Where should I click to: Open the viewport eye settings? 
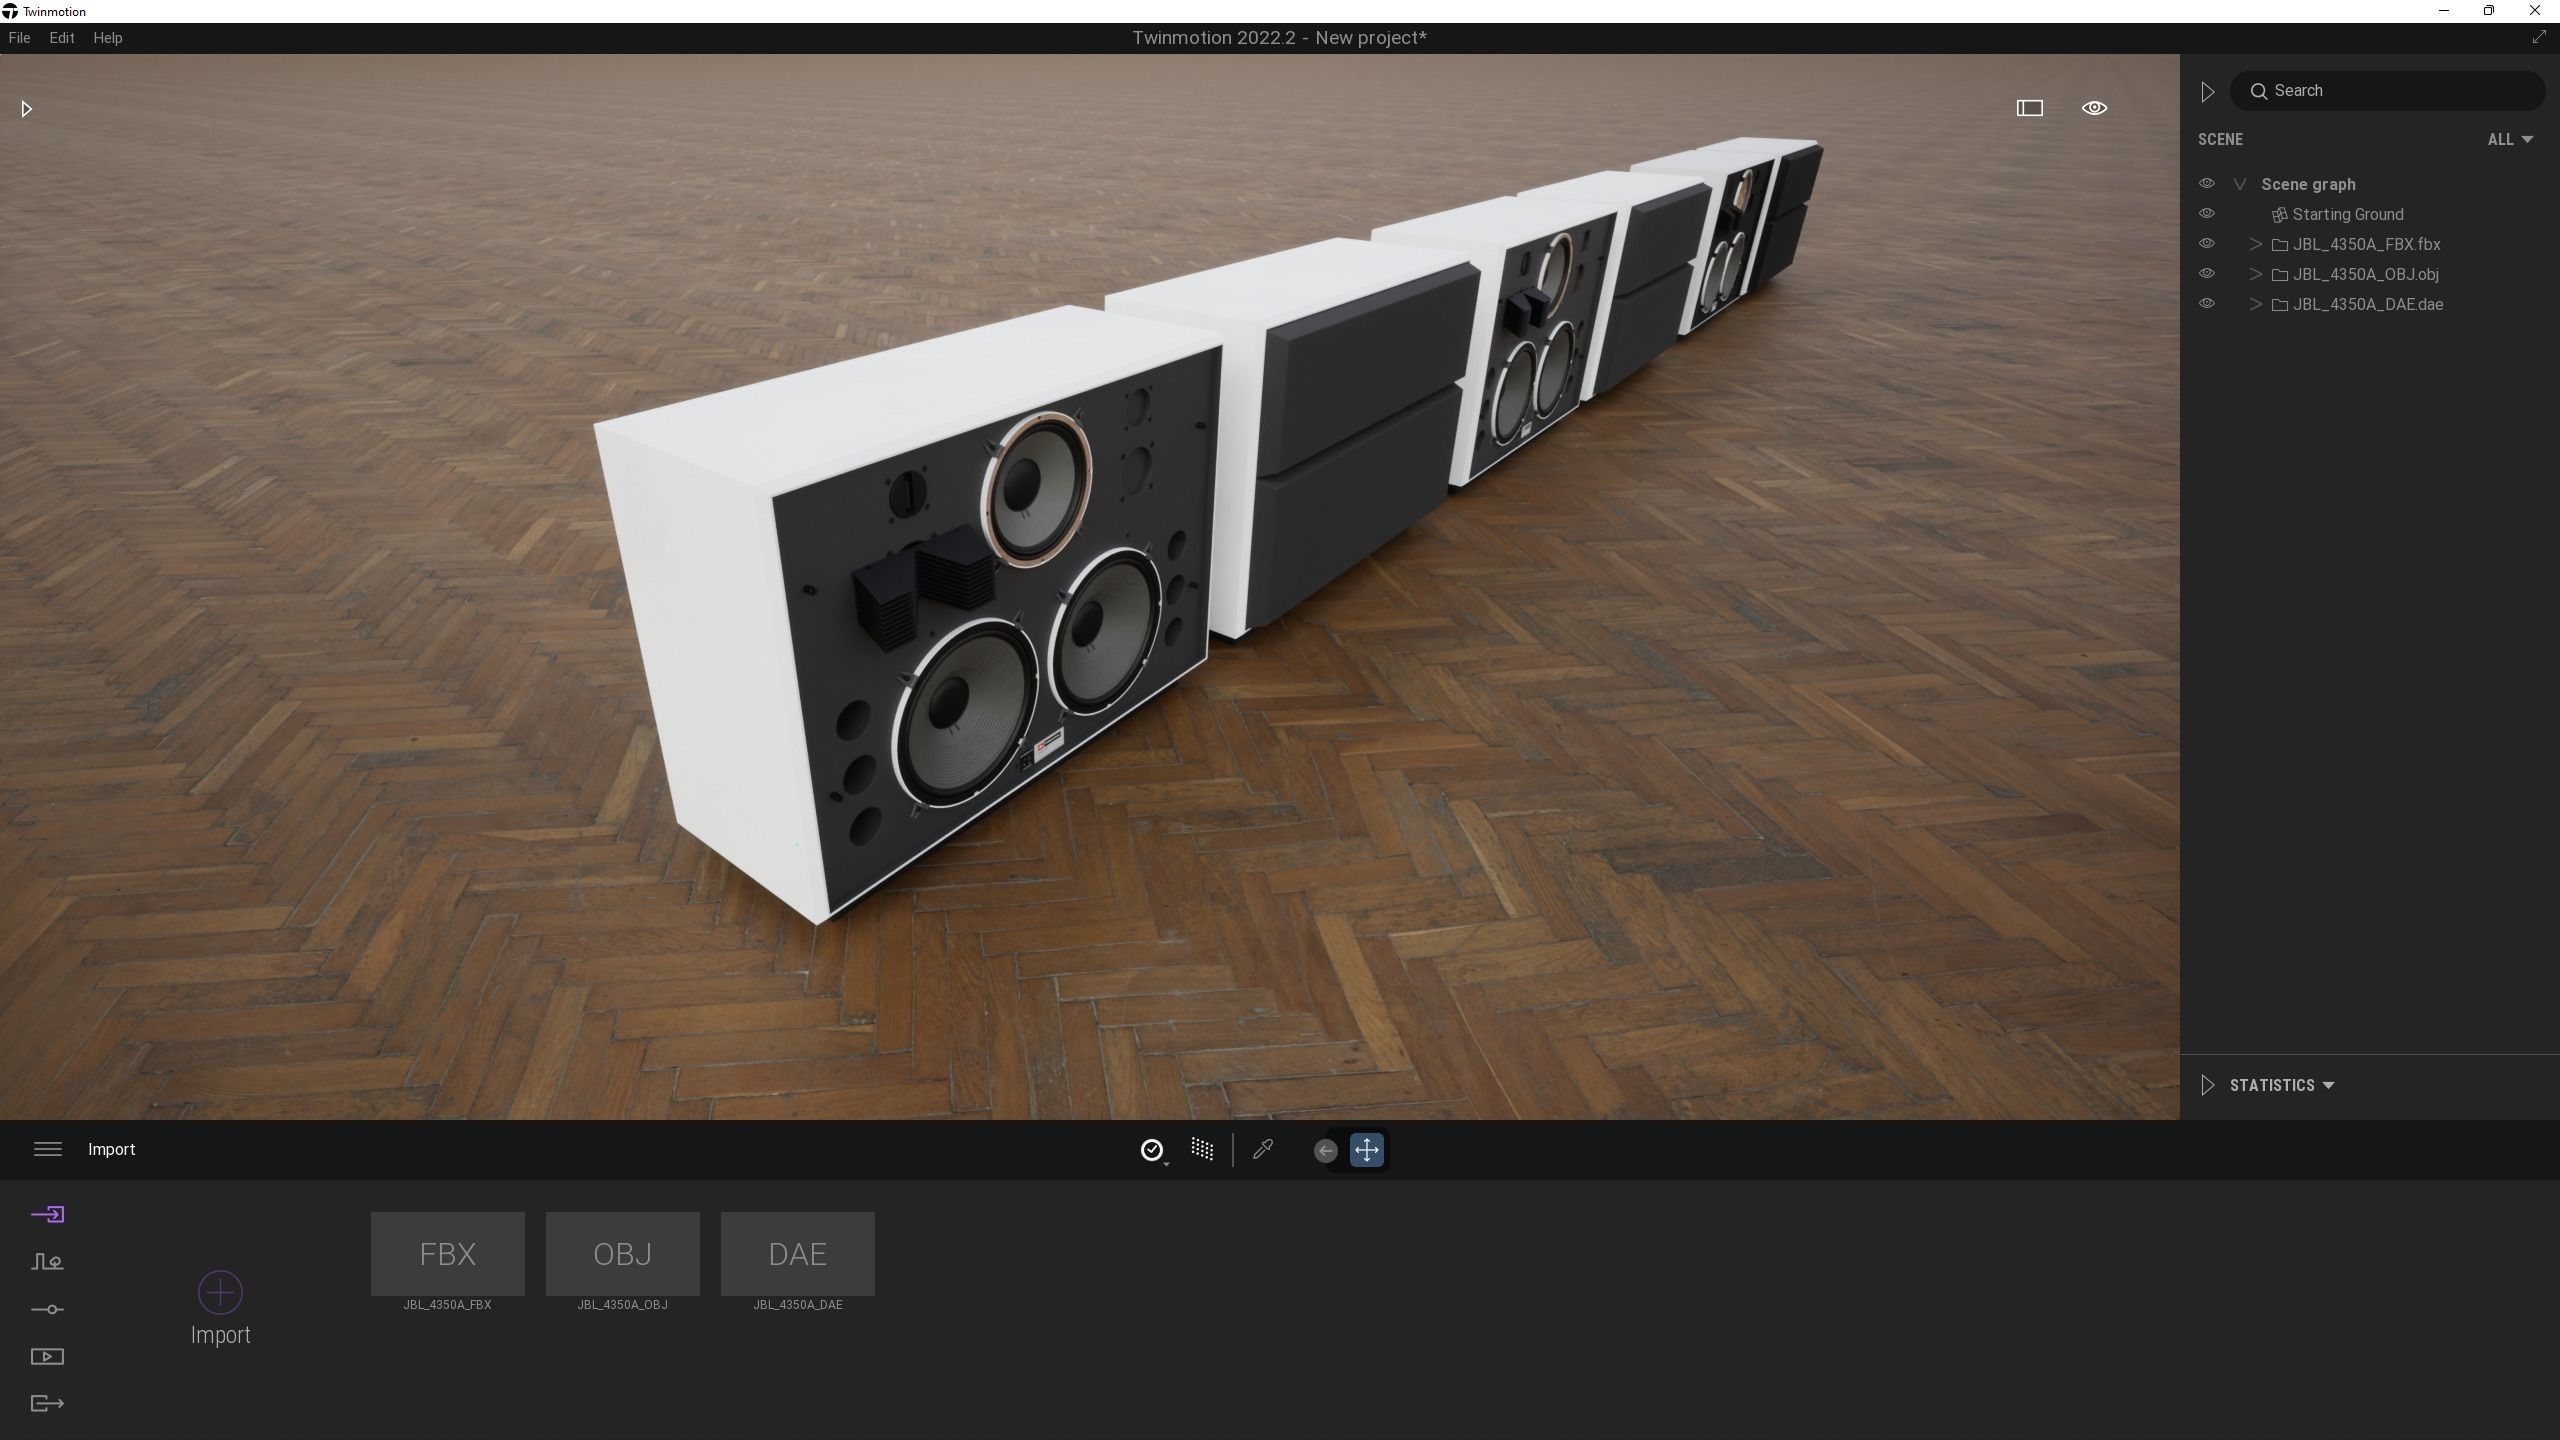pos(2094,108)
